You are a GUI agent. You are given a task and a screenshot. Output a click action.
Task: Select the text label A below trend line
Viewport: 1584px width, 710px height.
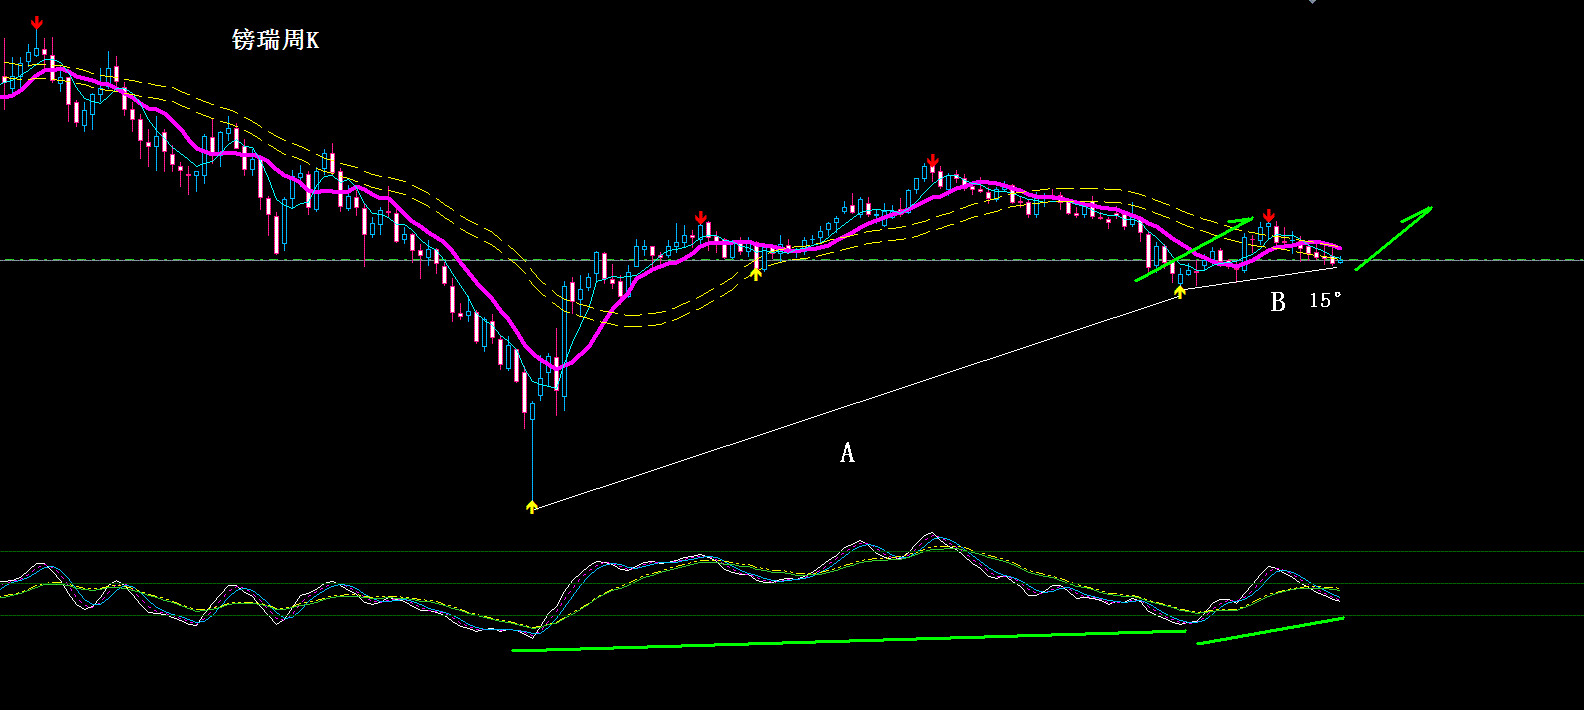coord(847,453)
